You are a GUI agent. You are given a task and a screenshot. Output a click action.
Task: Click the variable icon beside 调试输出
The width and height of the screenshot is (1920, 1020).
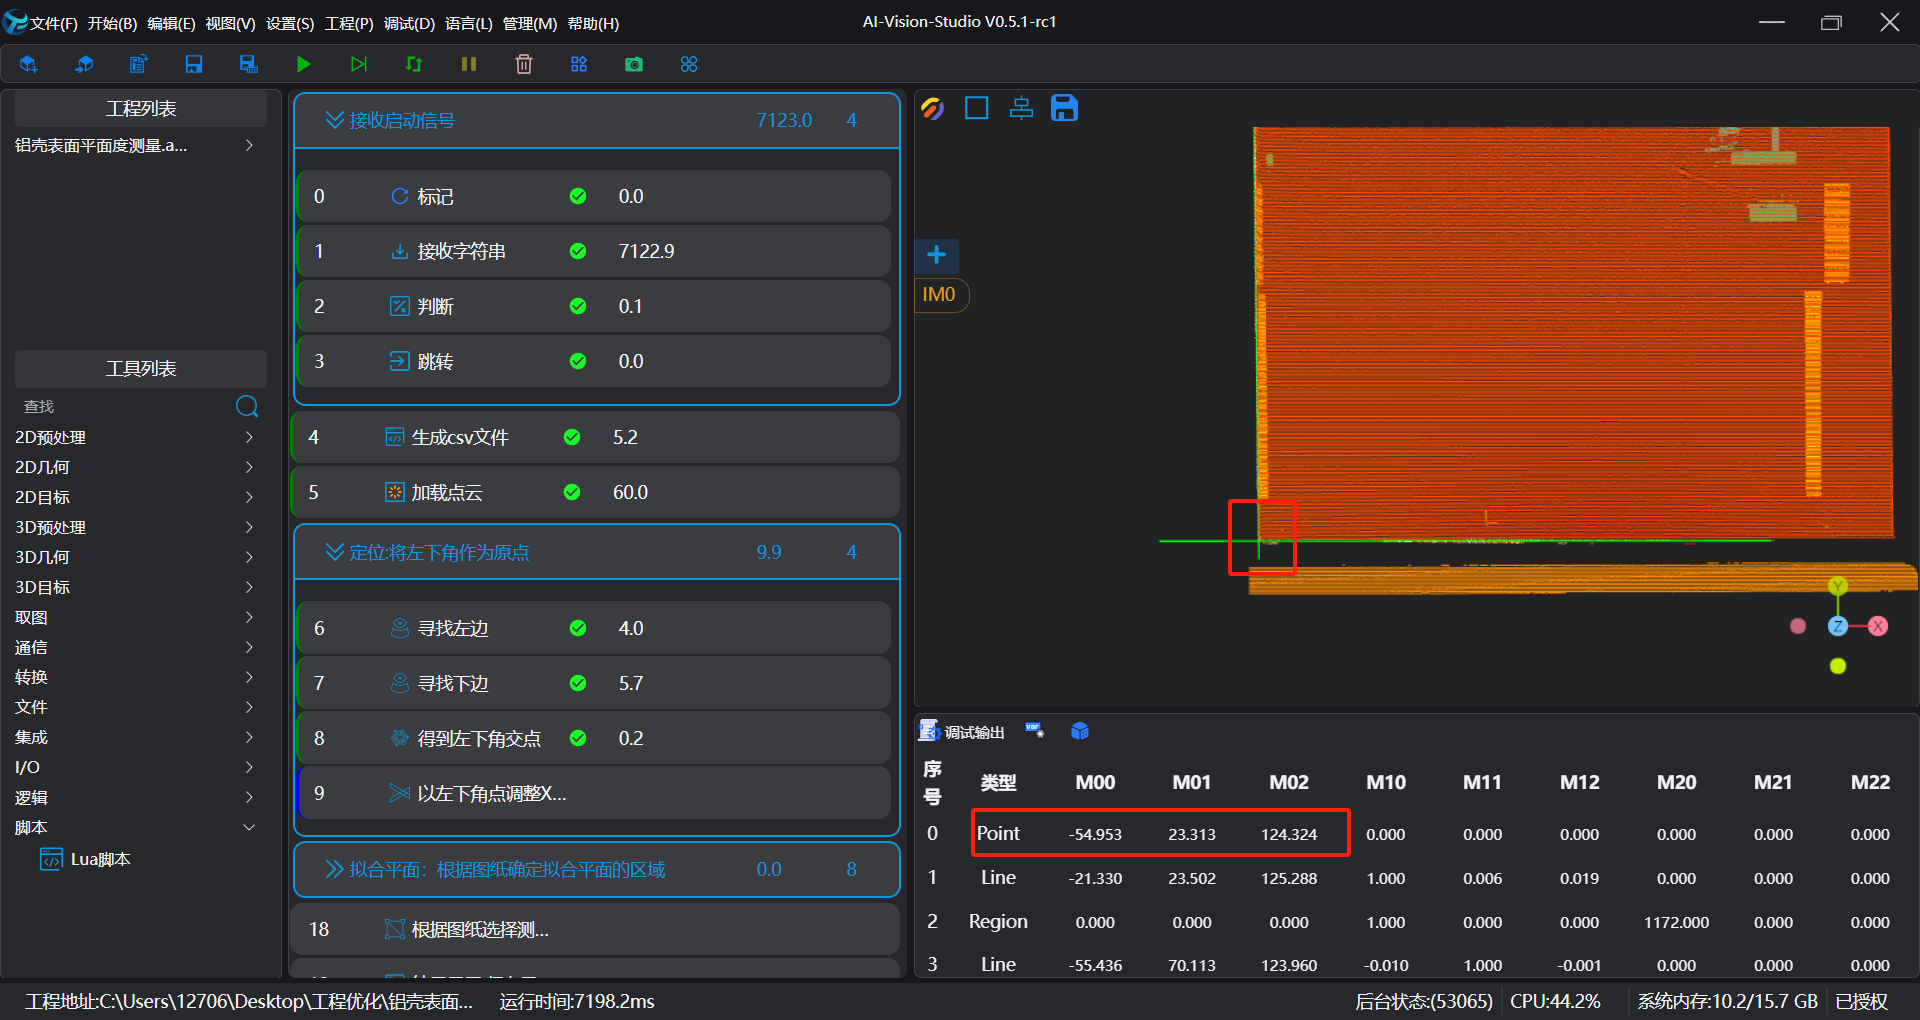click(1035, 731)
